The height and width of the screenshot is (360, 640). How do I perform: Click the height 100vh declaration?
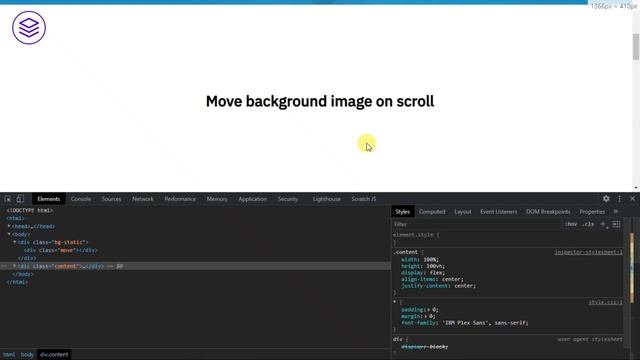(423, 266)
